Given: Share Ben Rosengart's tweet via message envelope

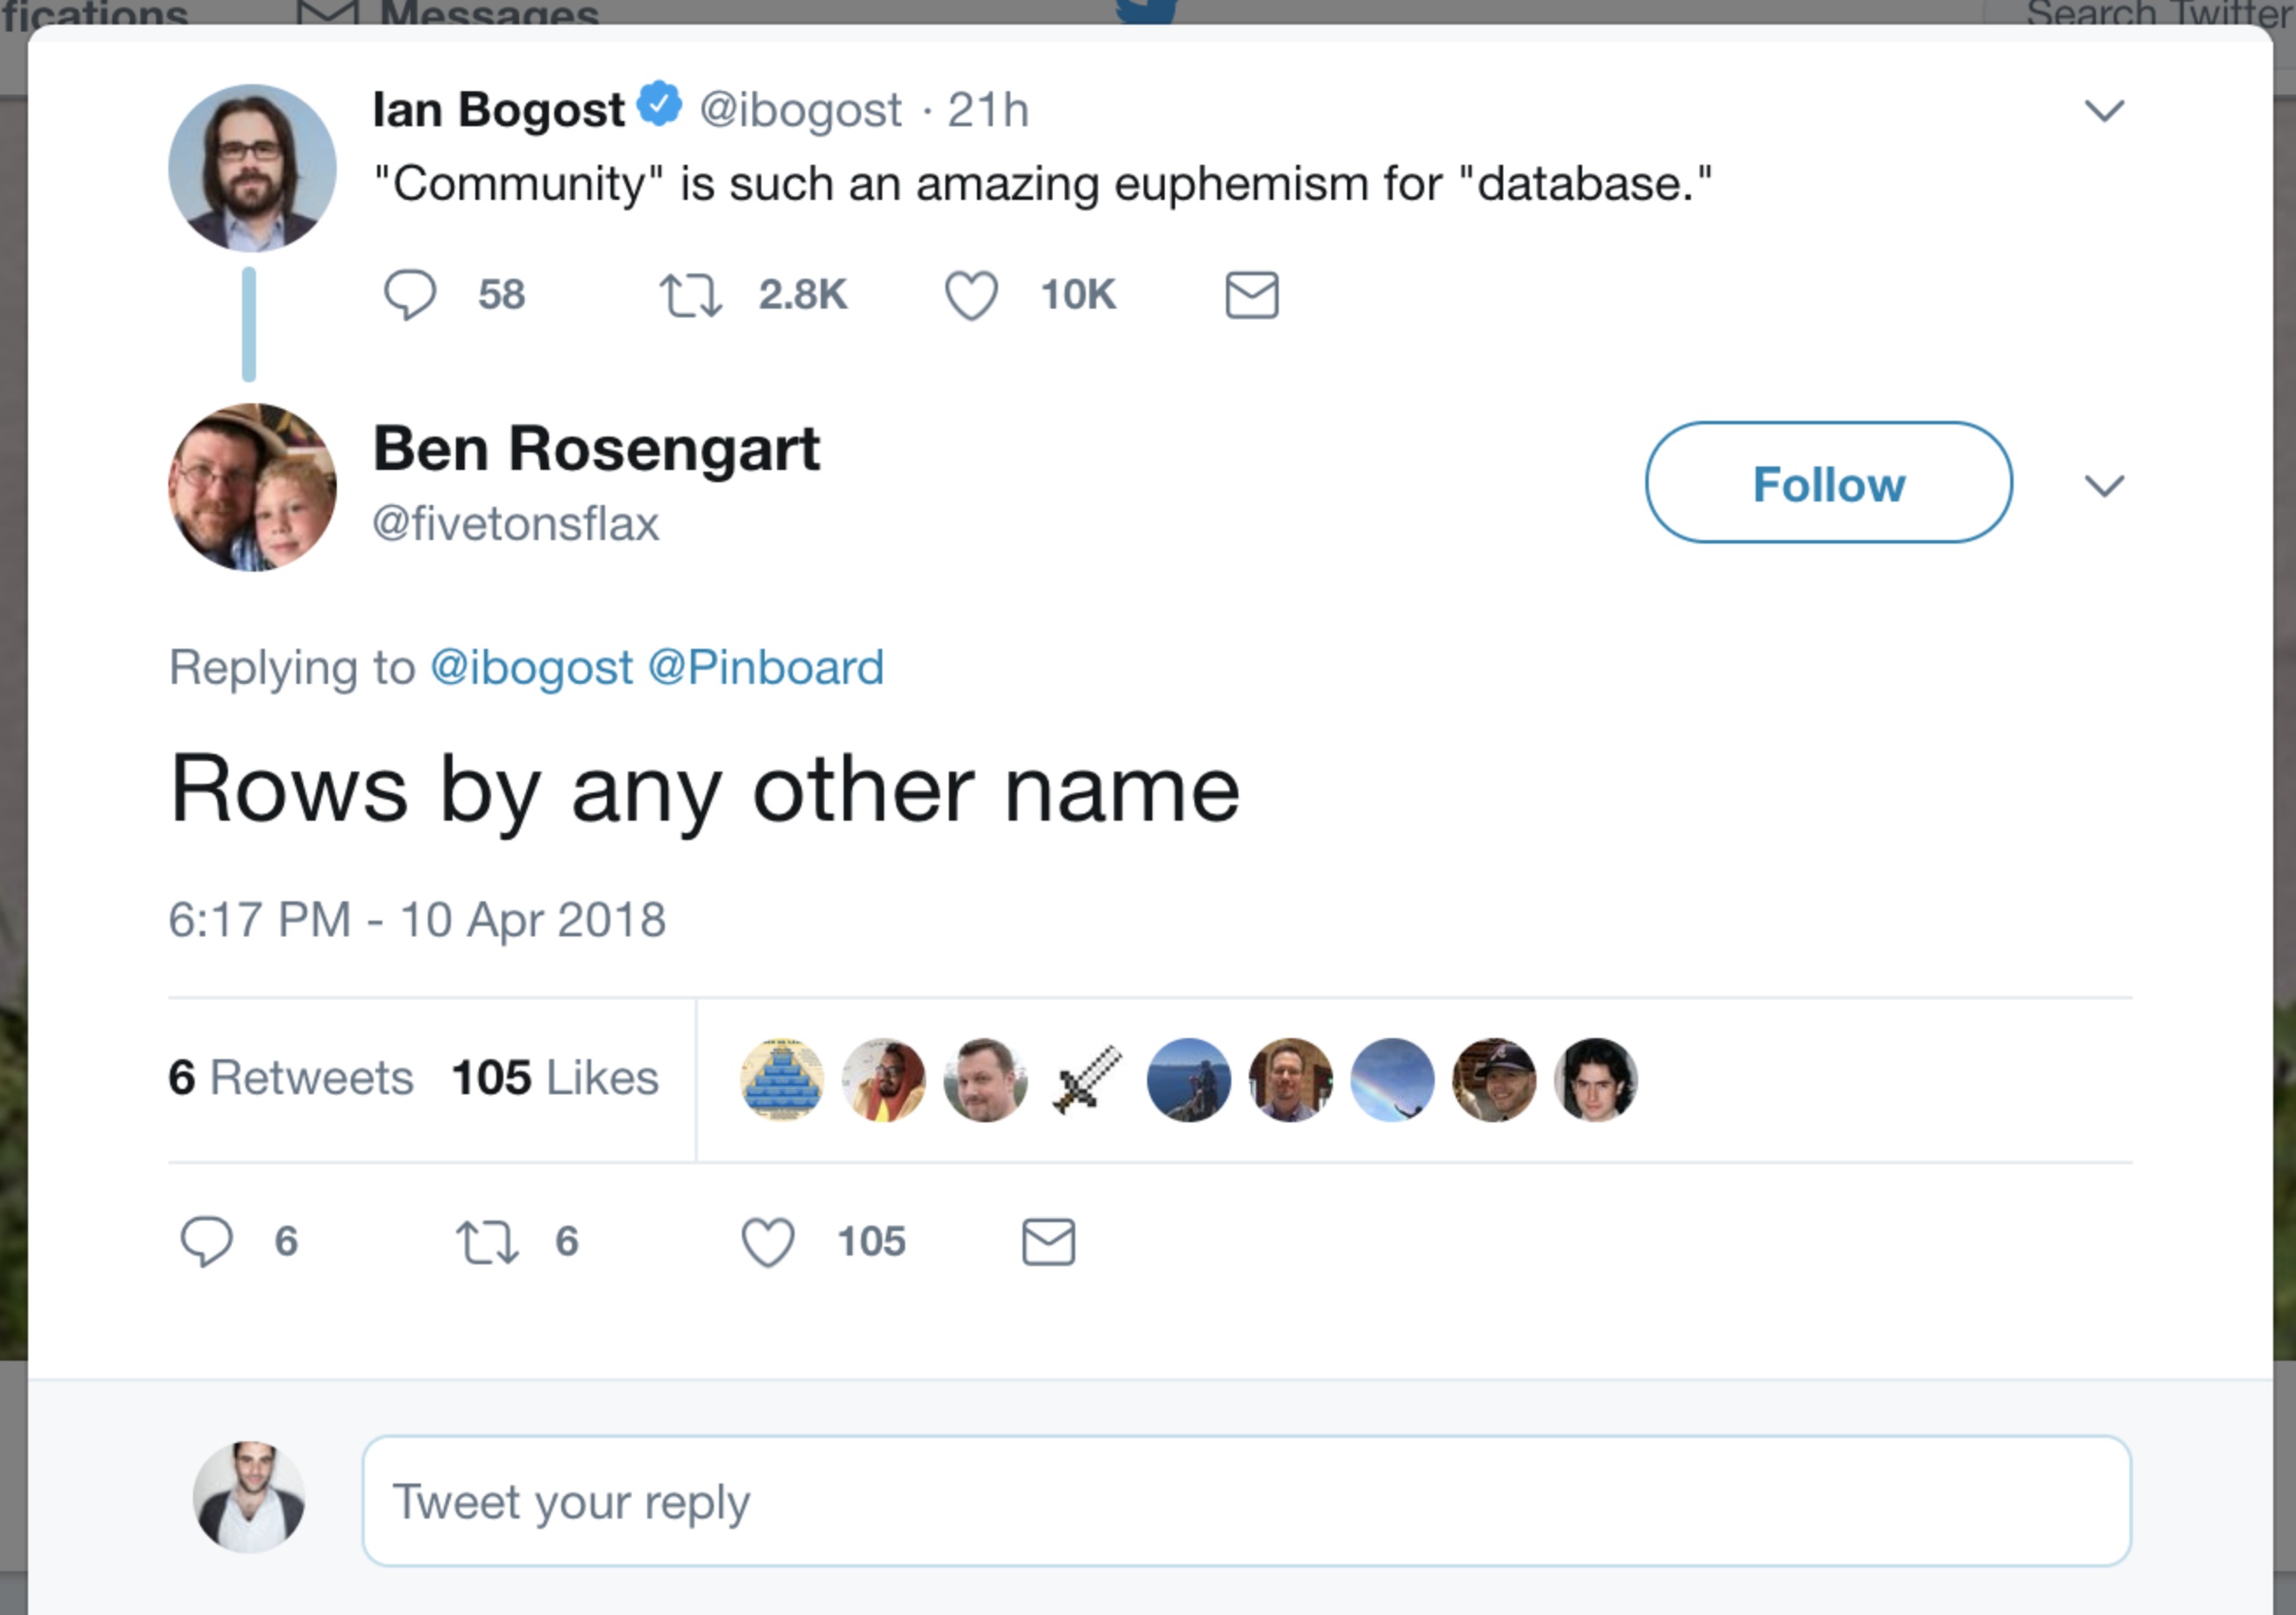Looking at the screenshot, I should [x=1048, y=1242].
